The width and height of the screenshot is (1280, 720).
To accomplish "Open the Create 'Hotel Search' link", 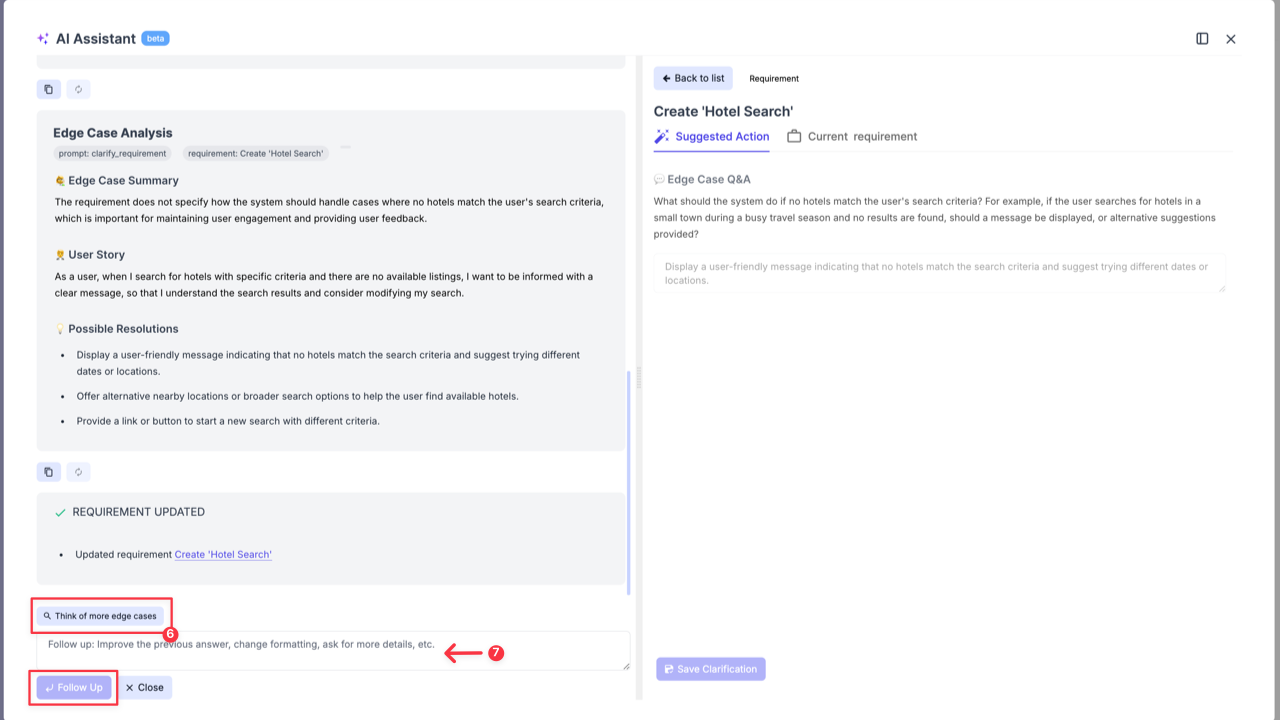I will point(222,554).
